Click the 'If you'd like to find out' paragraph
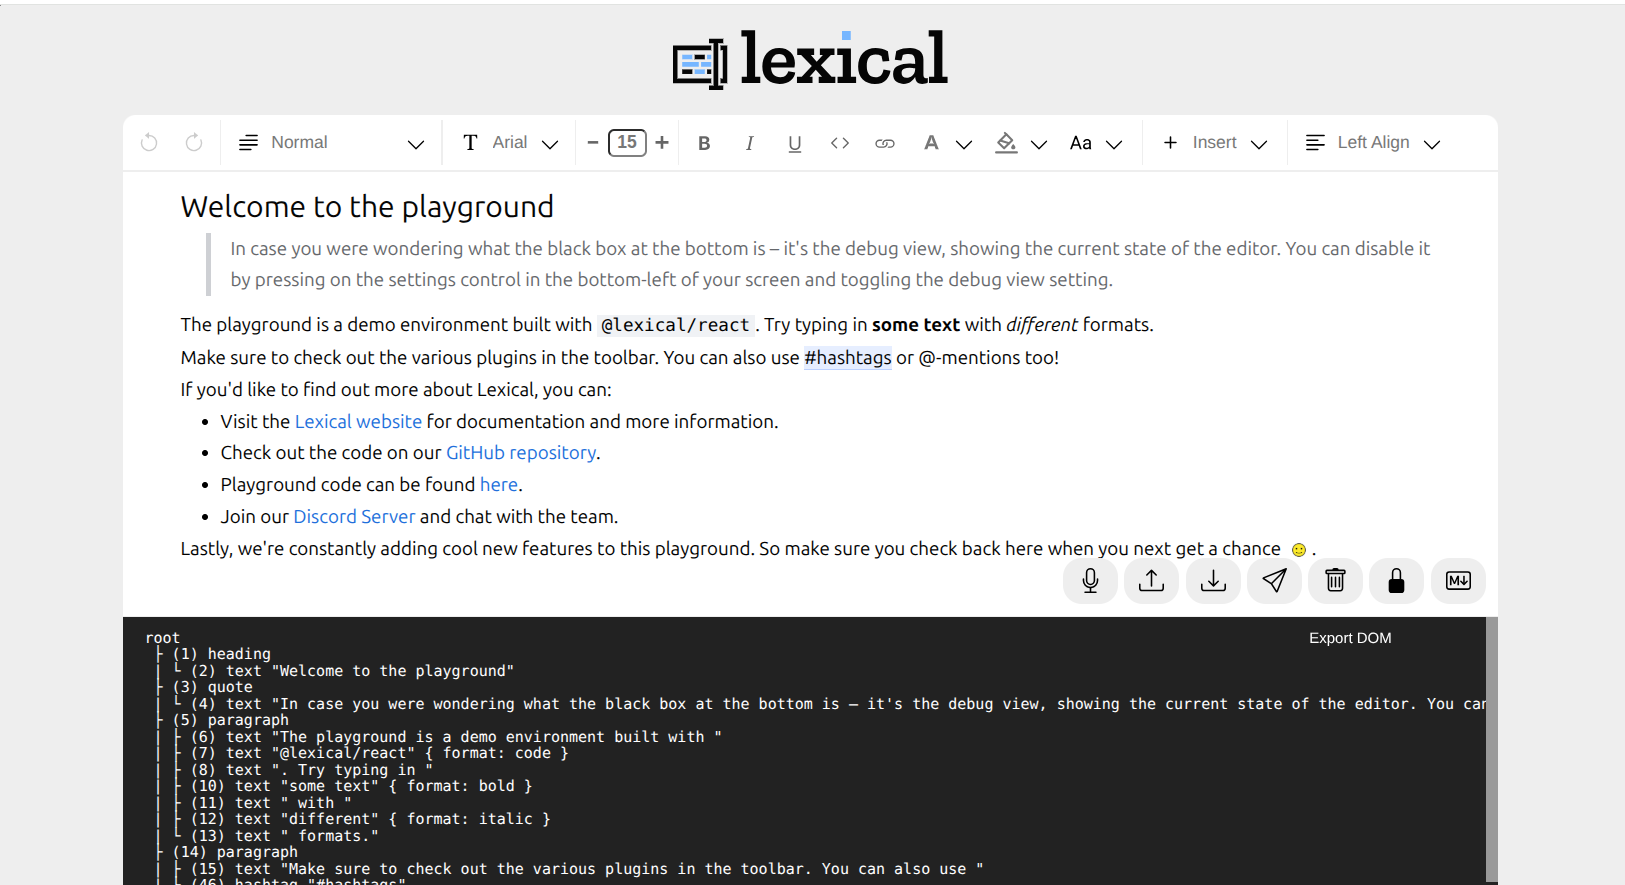The image size is (1625, 885). [396, 390]
